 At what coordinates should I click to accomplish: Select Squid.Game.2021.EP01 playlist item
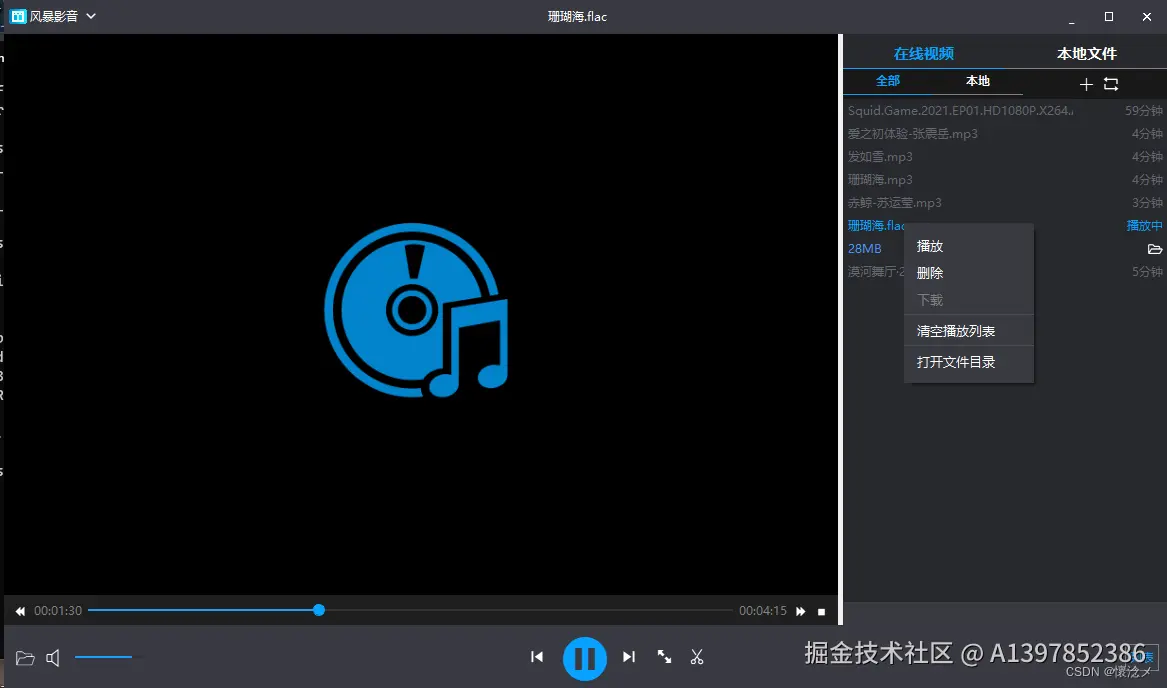1005,110
